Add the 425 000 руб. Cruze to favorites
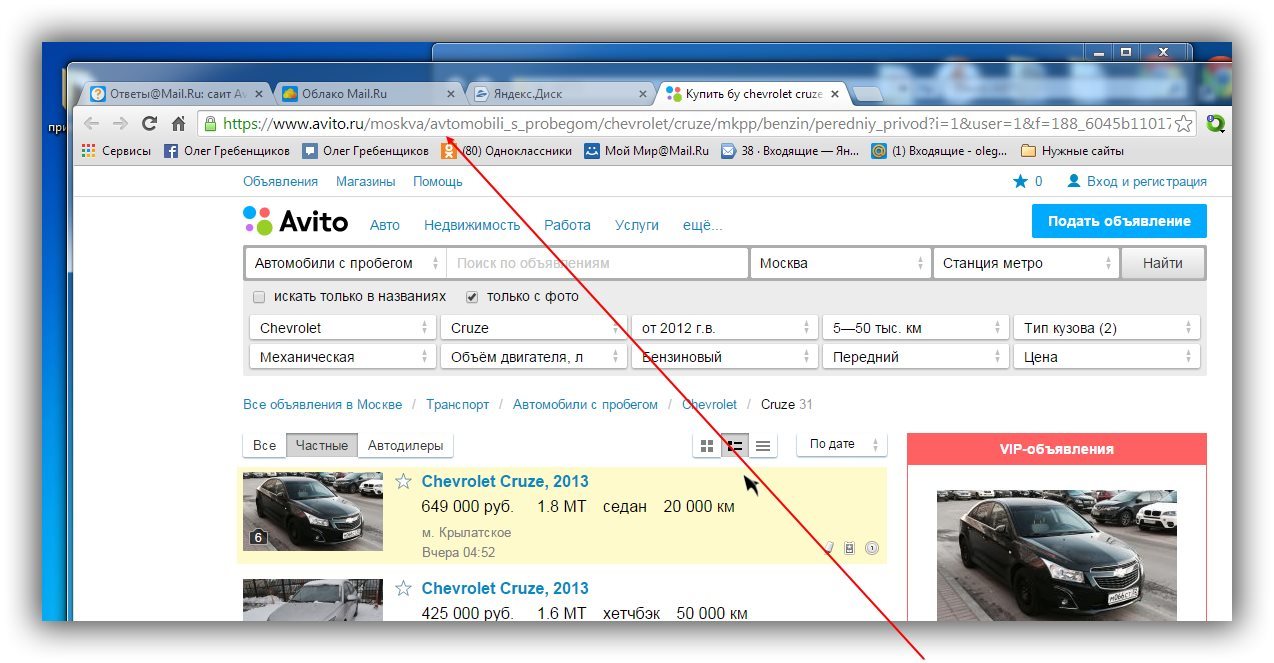This screenshot has width=1274, height=663. click(x=403, y=588)
